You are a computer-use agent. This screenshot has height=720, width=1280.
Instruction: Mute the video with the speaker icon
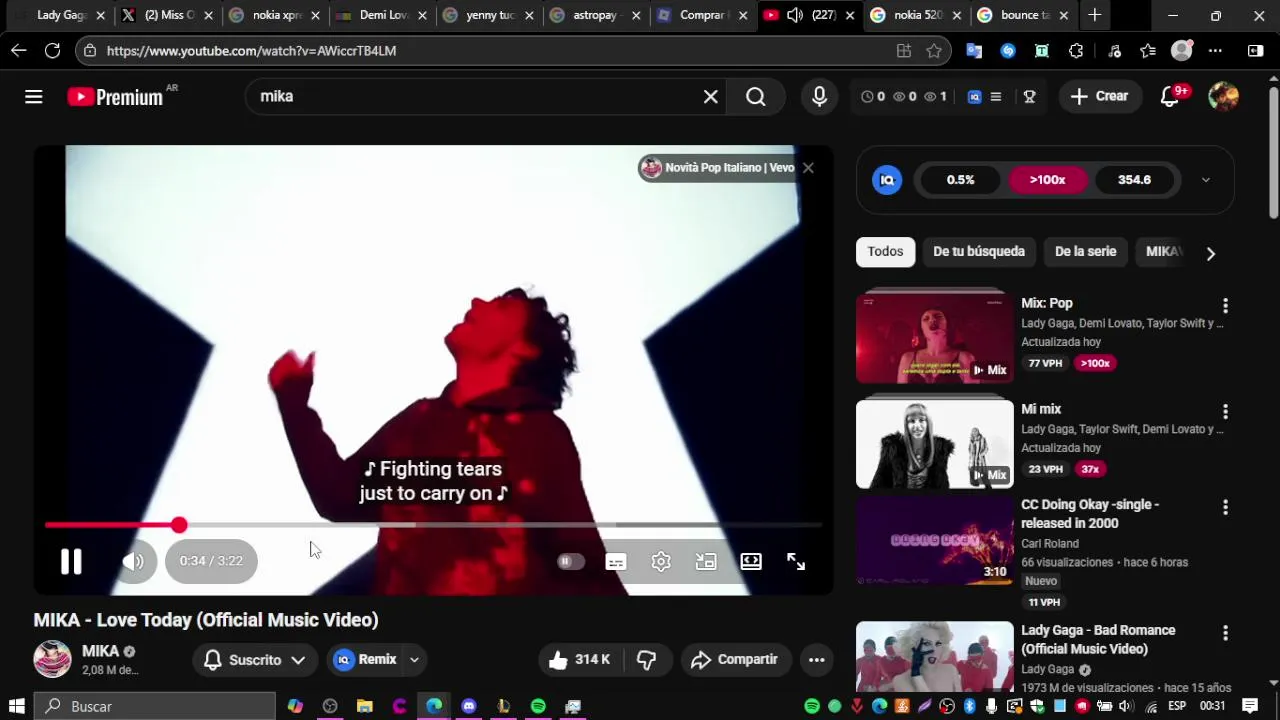(x=133, y=561)
